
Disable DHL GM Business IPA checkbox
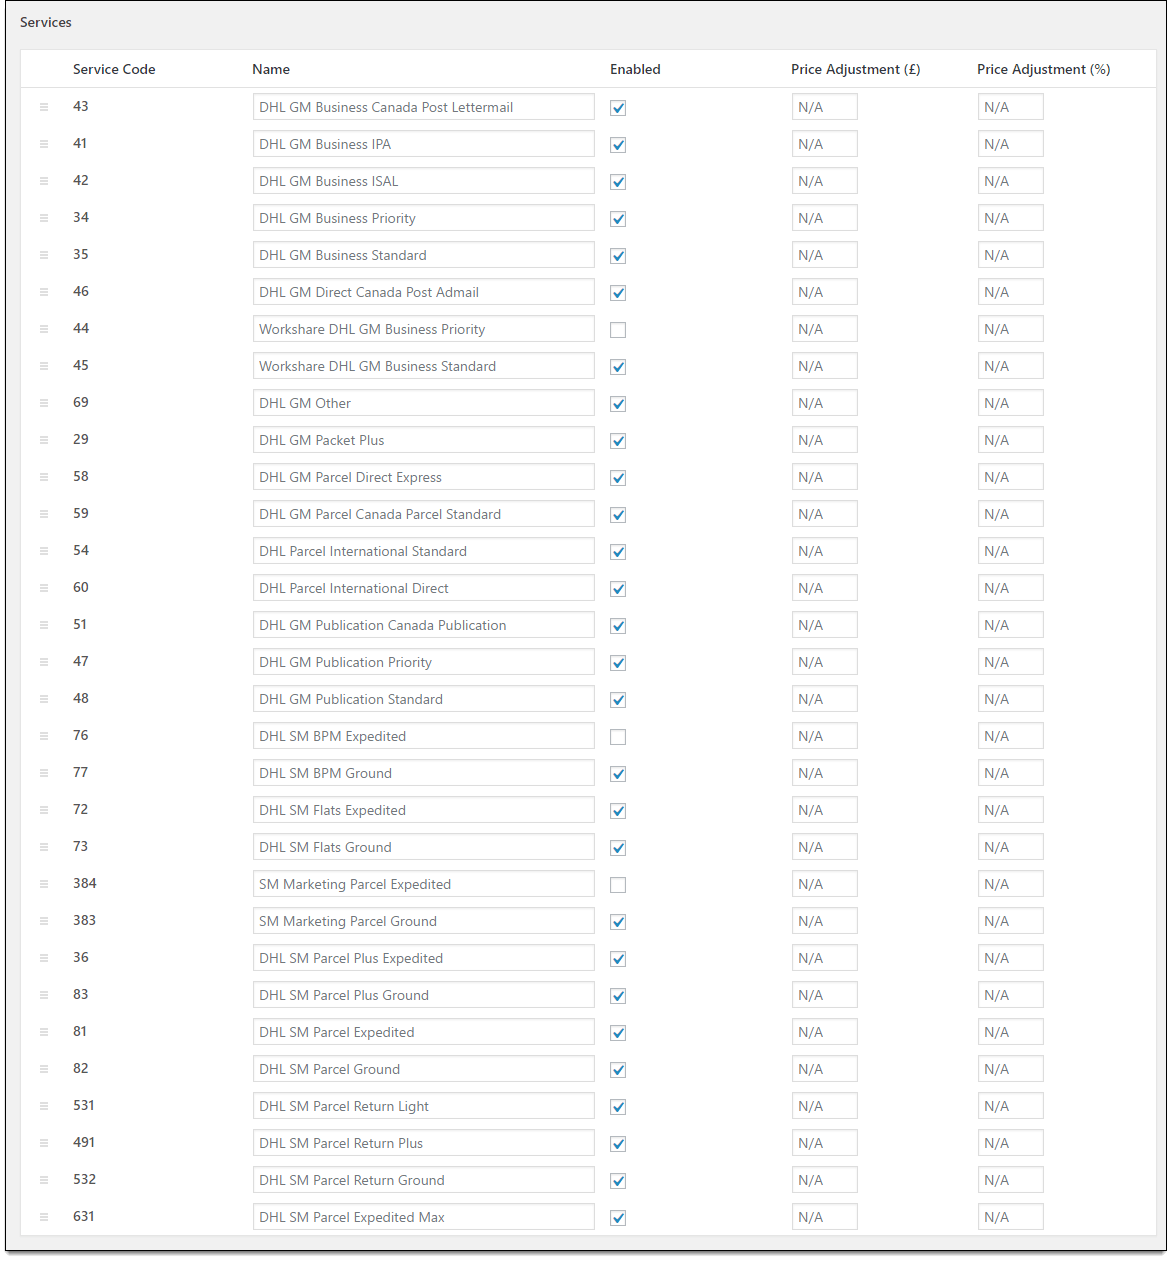click(x=618, y=145)
